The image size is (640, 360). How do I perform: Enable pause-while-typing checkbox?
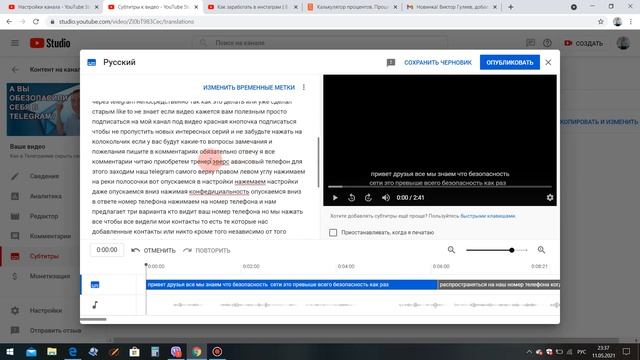[333, 232]
